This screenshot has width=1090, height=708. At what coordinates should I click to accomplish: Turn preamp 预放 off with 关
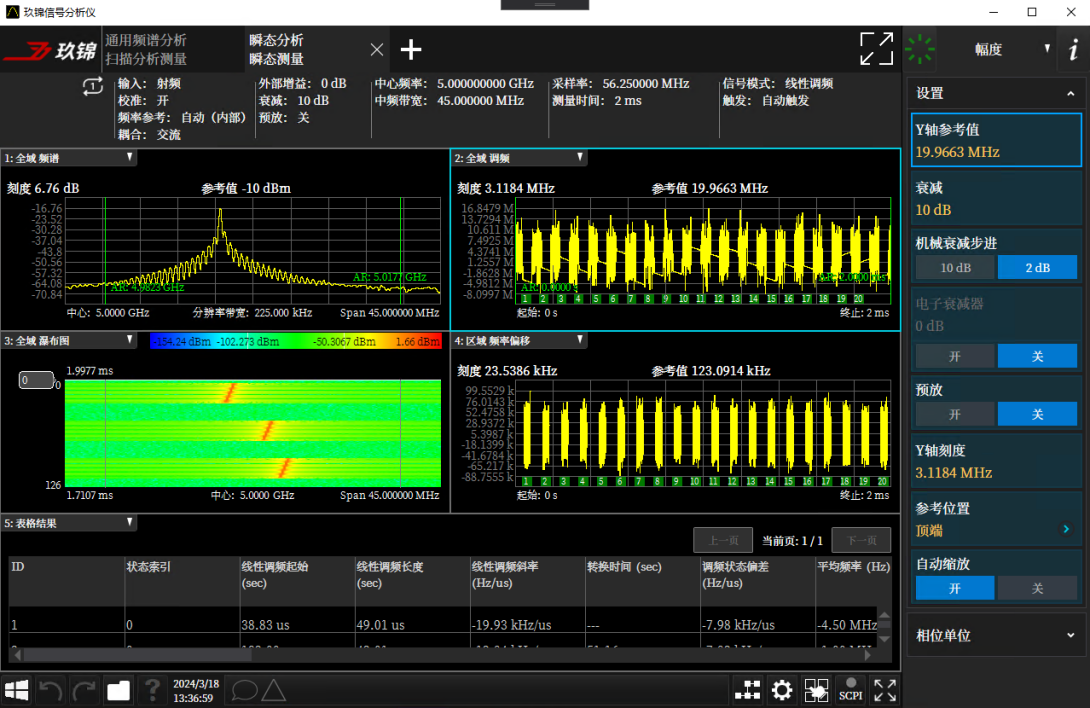[1037, 415]
